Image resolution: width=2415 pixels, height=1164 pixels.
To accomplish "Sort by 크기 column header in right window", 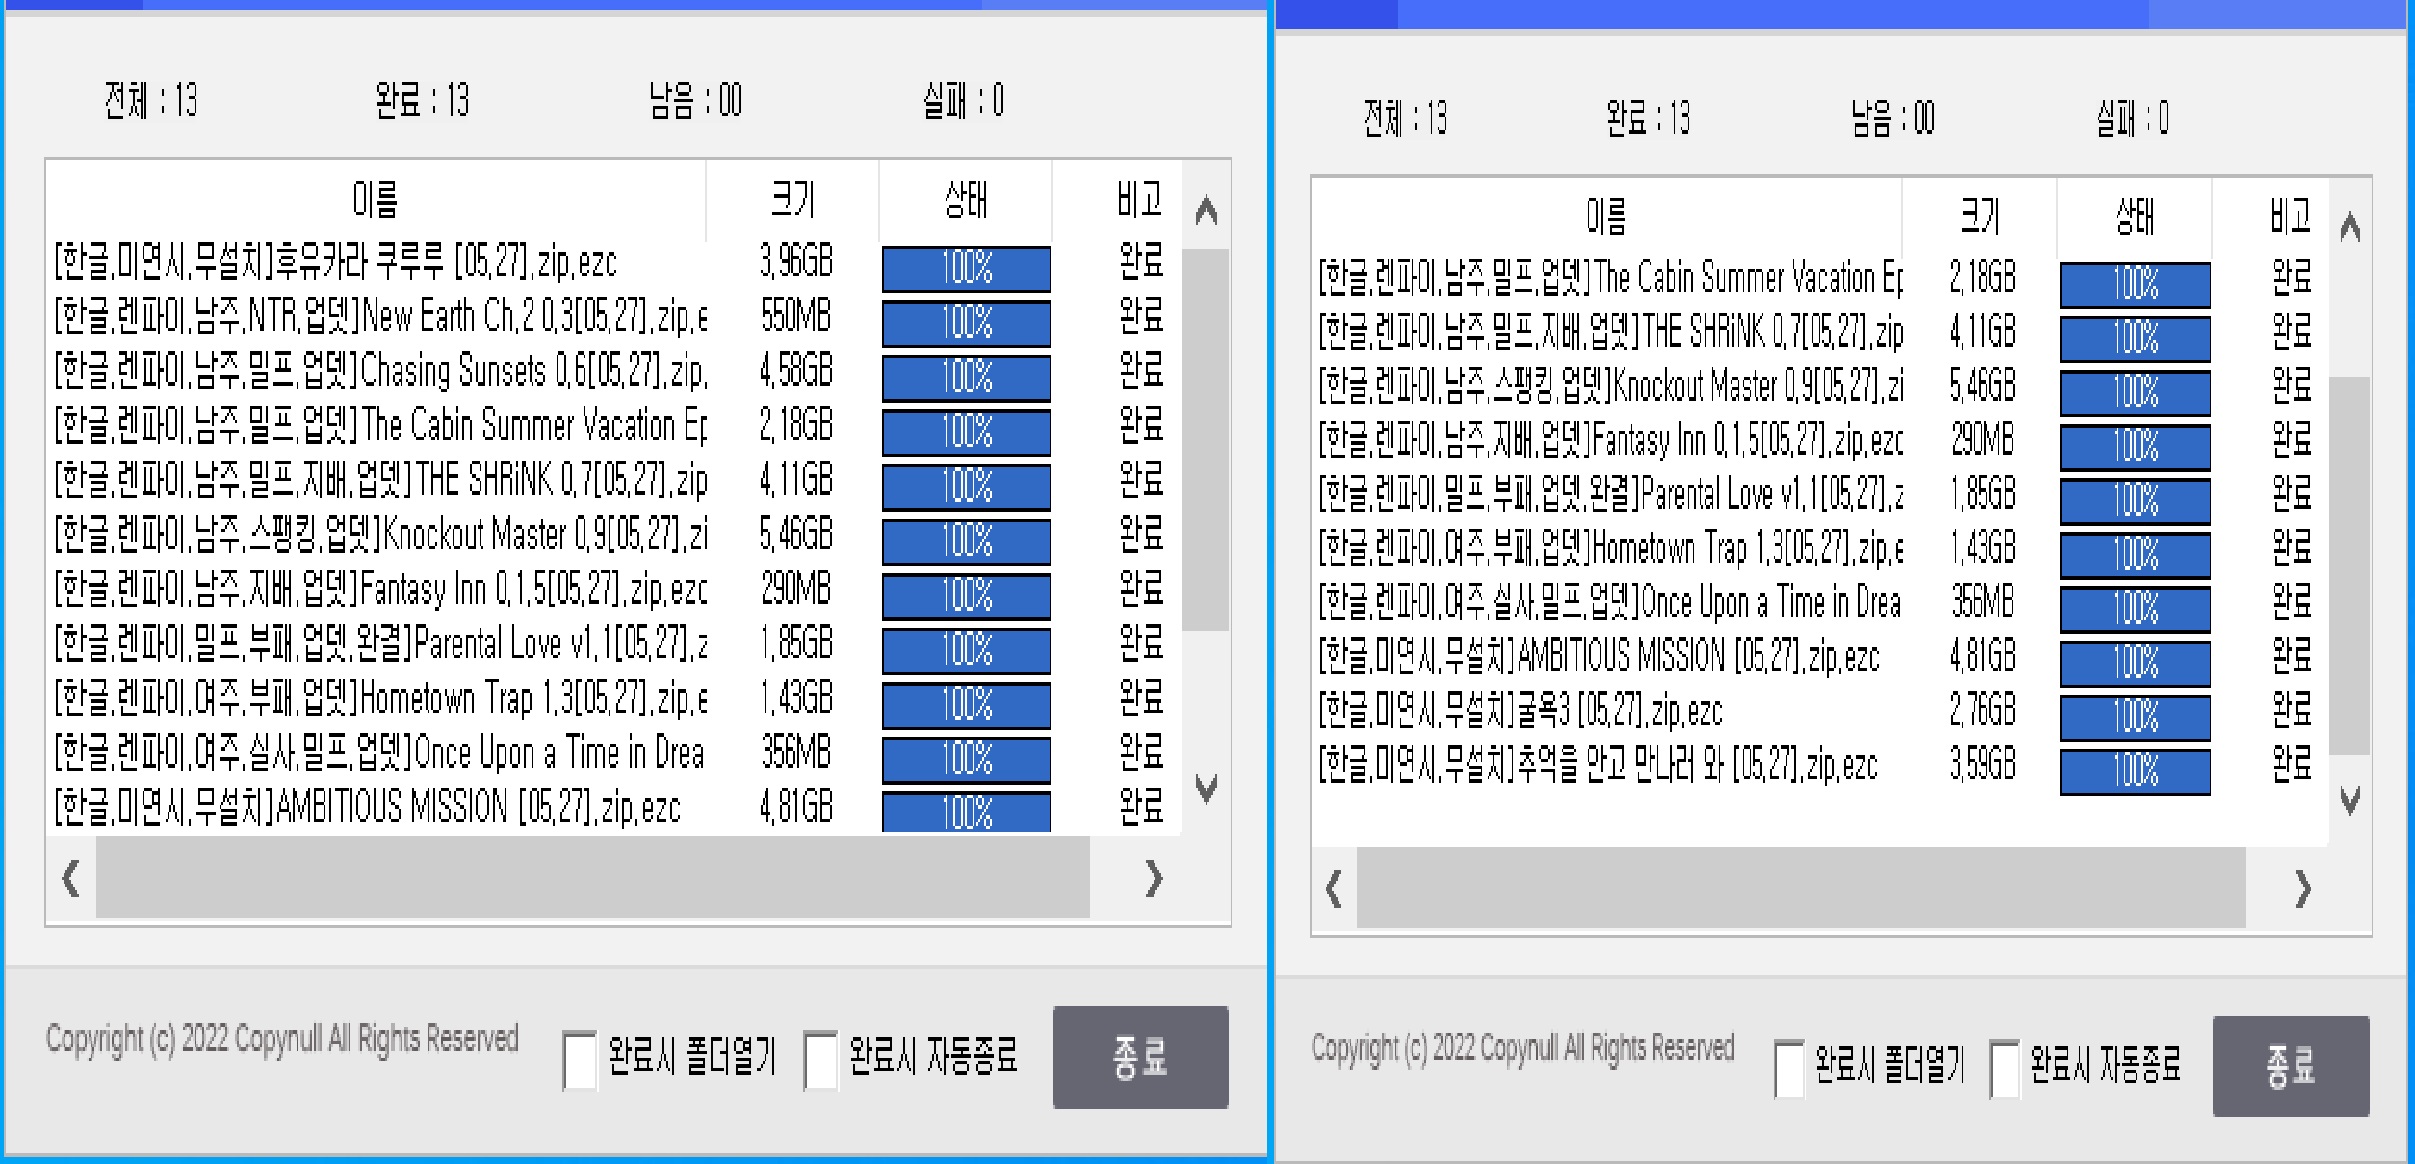I will (x=1978, y=216).
